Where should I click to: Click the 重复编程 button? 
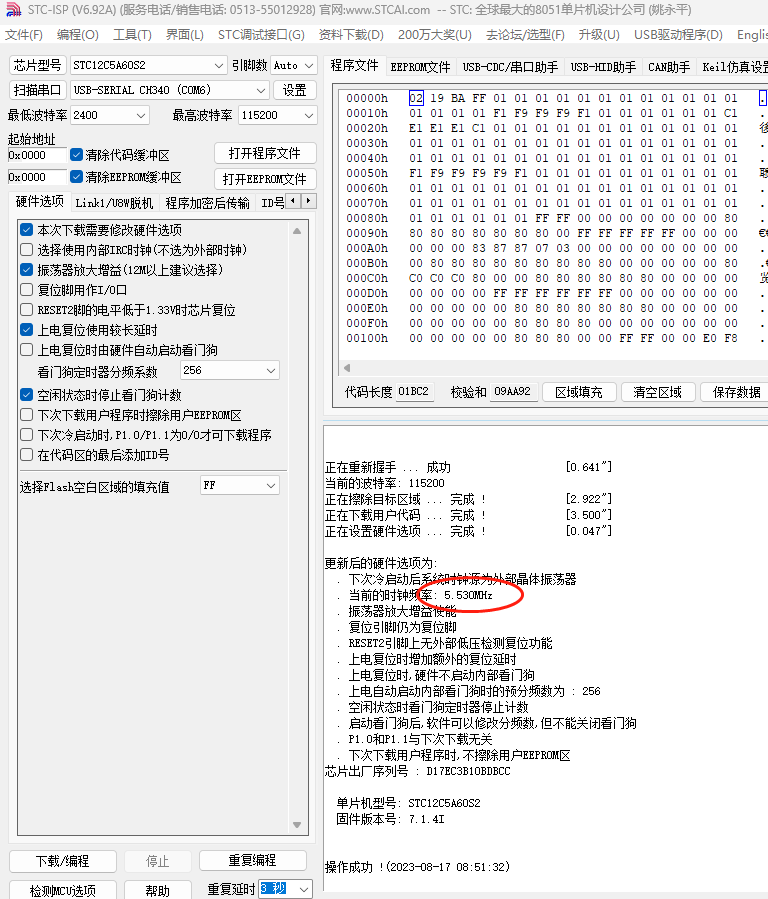pyautogui.click(x=252, y=860)
